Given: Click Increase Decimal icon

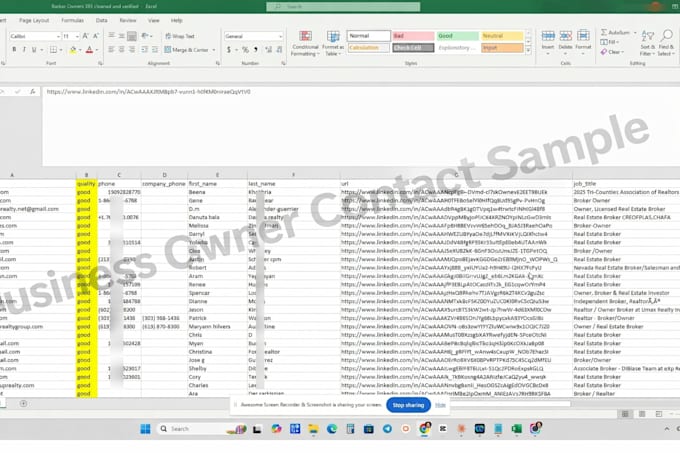Looking at the screenshot, I should [x=269, y=50].
